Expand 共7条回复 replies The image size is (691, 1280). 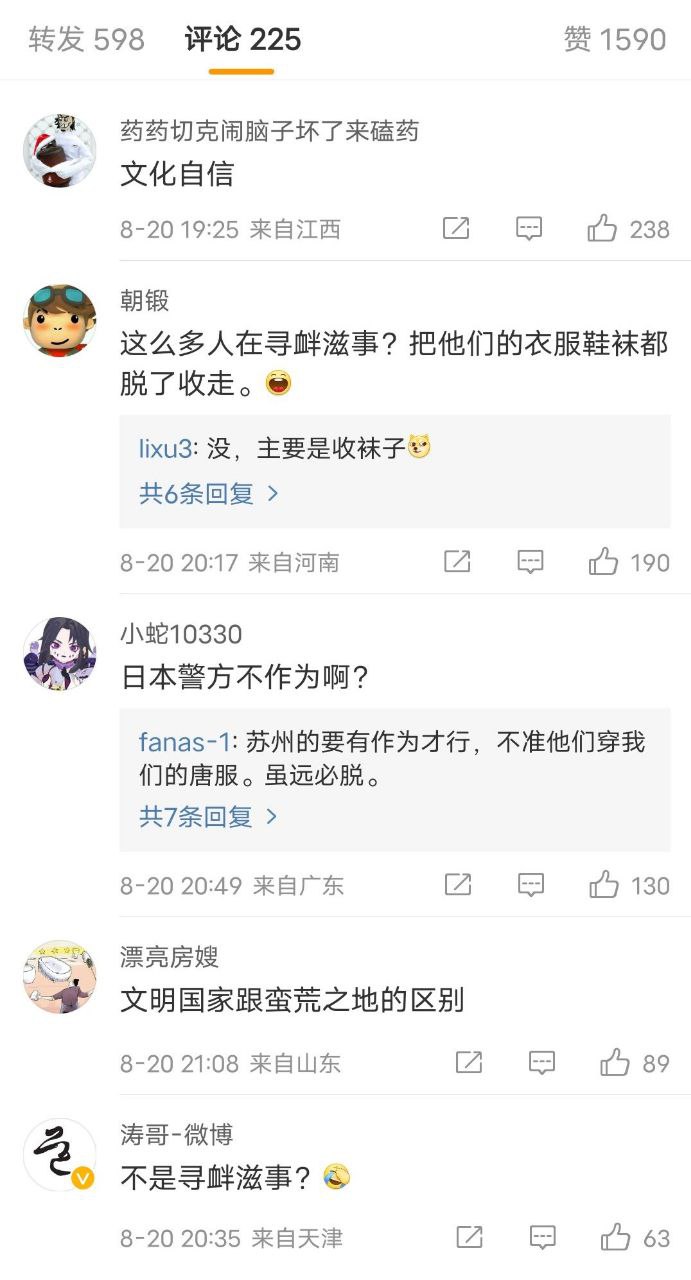tap(208, 816)
